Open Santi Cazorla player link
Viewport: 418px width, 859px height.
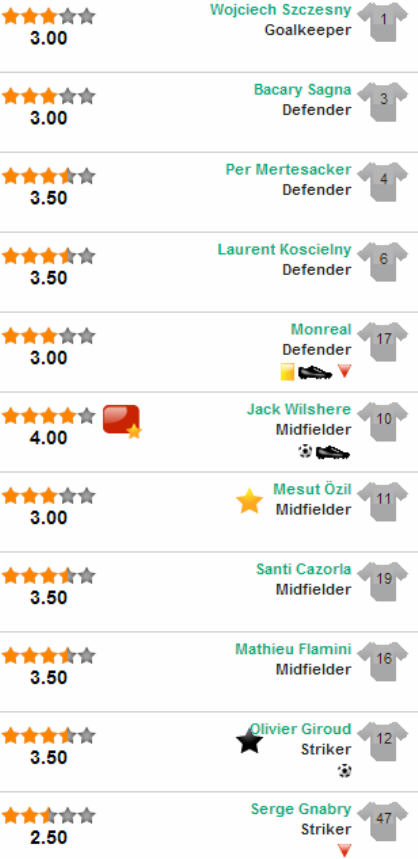[x=304, y=569]
